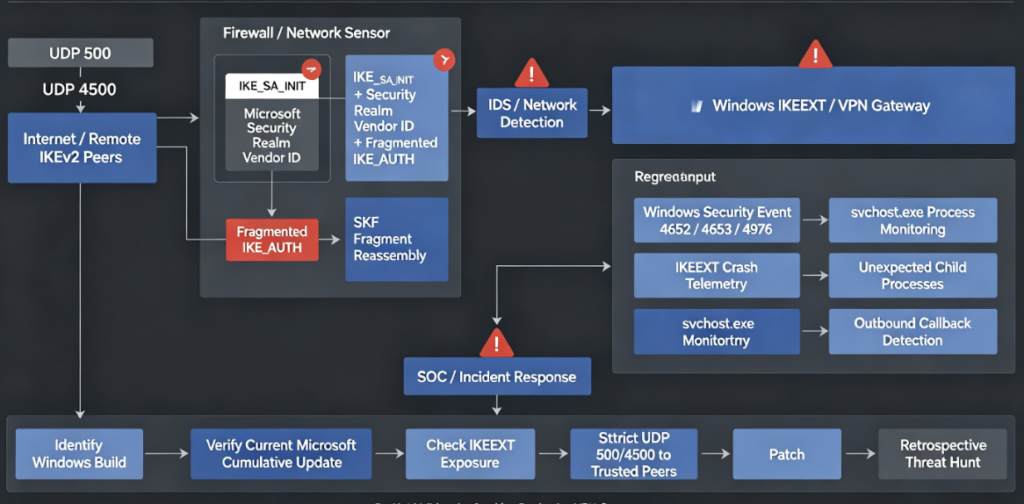The height and width of the screenshot is (504, 1024).
Task: Select the SOC / Incident Response node
Action: pyautogui.click(x=497, y=377)
